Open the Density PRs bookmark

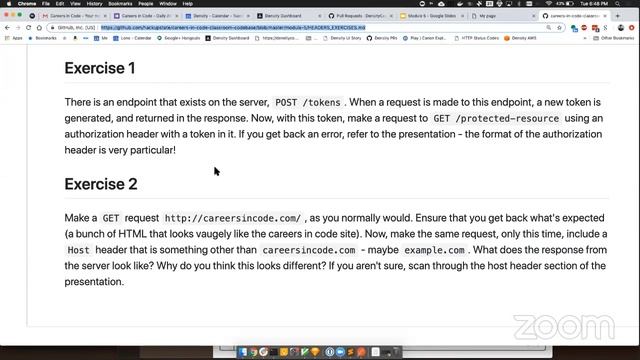tap(382, 38)
